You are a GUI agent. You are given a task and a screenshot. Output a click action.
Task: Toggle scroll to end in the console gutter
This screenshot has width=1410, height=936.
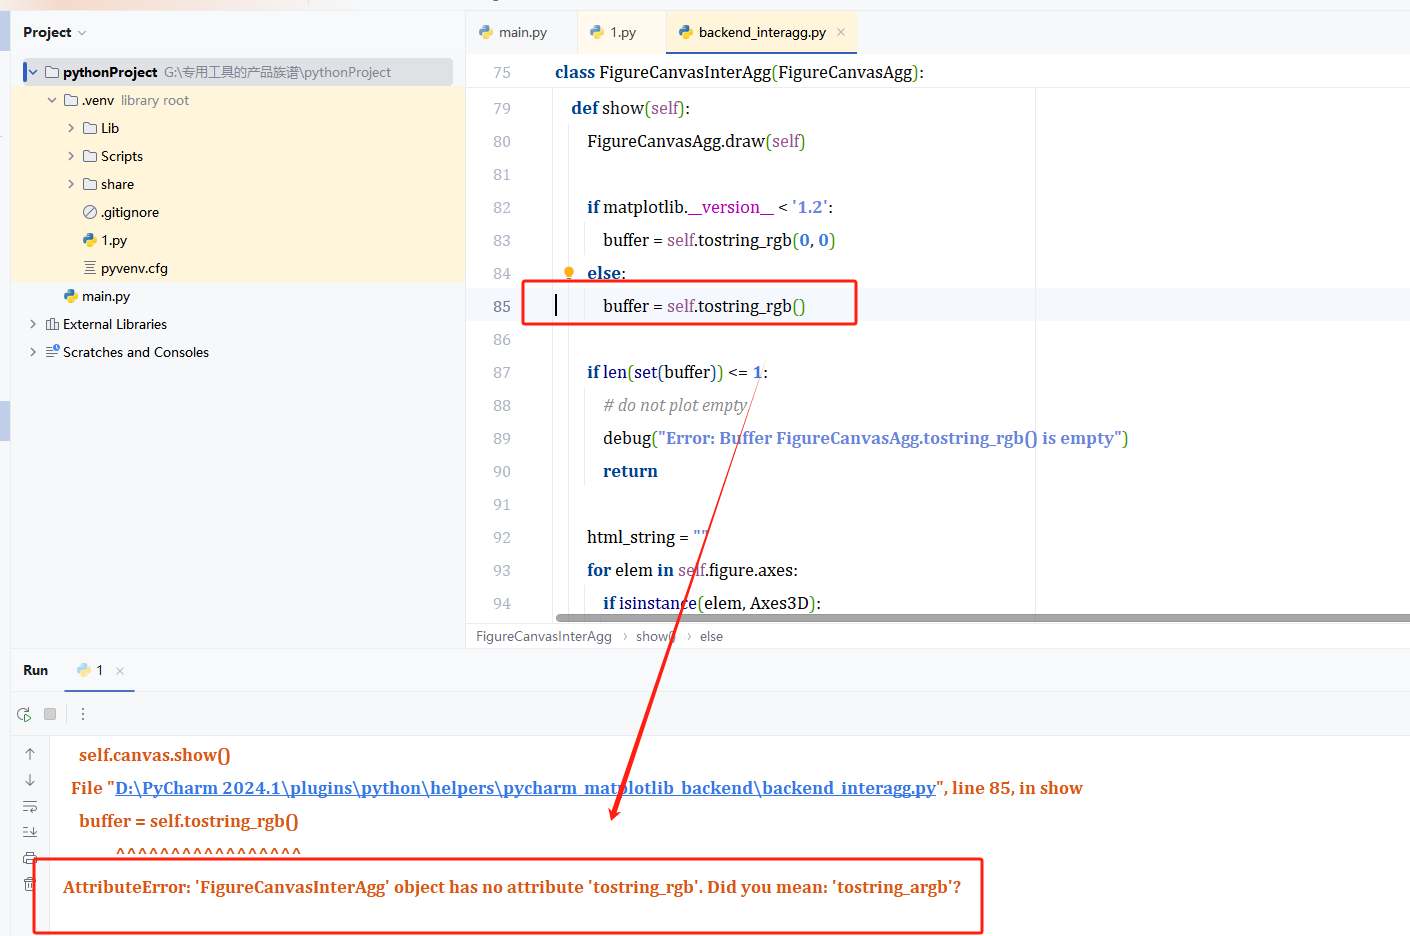[x=30, y=831]
